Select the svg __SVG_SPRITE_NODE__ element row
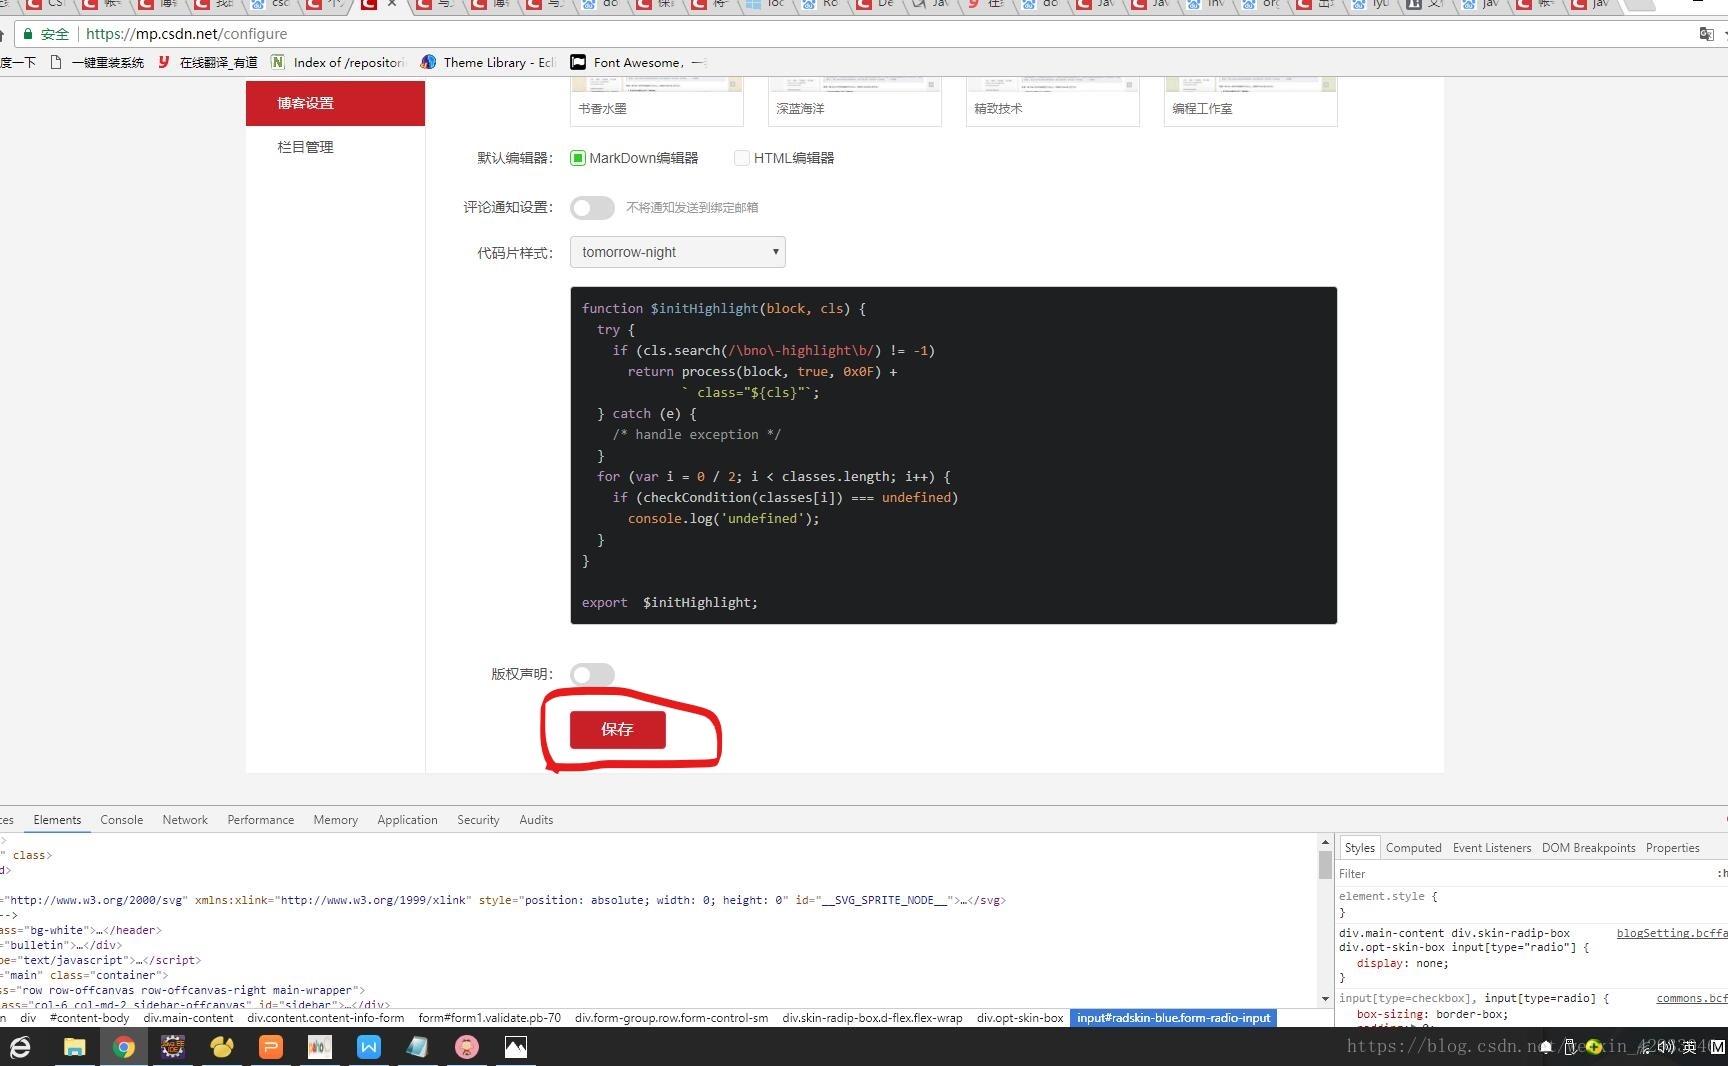The image size is (1728, 1066). [x=503, y=900]
